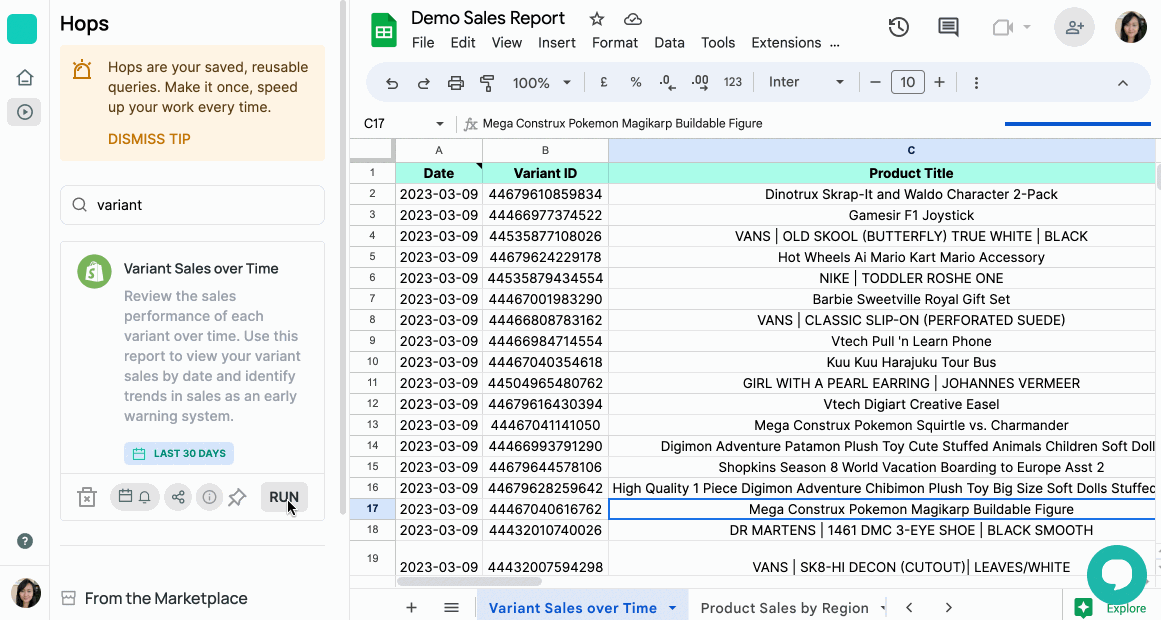Click the share people-add button
This screenshot has width=1161, height=620.
click(1074, 27)
